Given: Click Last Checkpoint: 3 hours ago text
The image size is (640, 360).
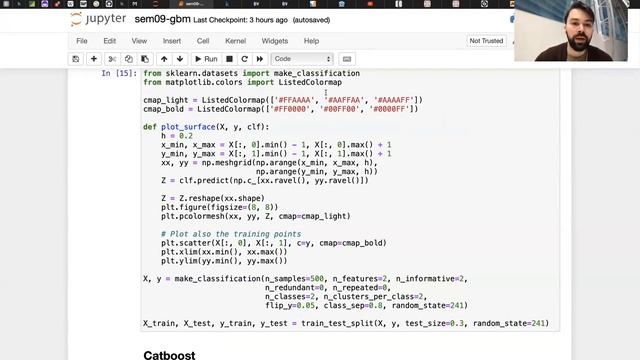Looking at the screenshot, I should click(240, 20).
